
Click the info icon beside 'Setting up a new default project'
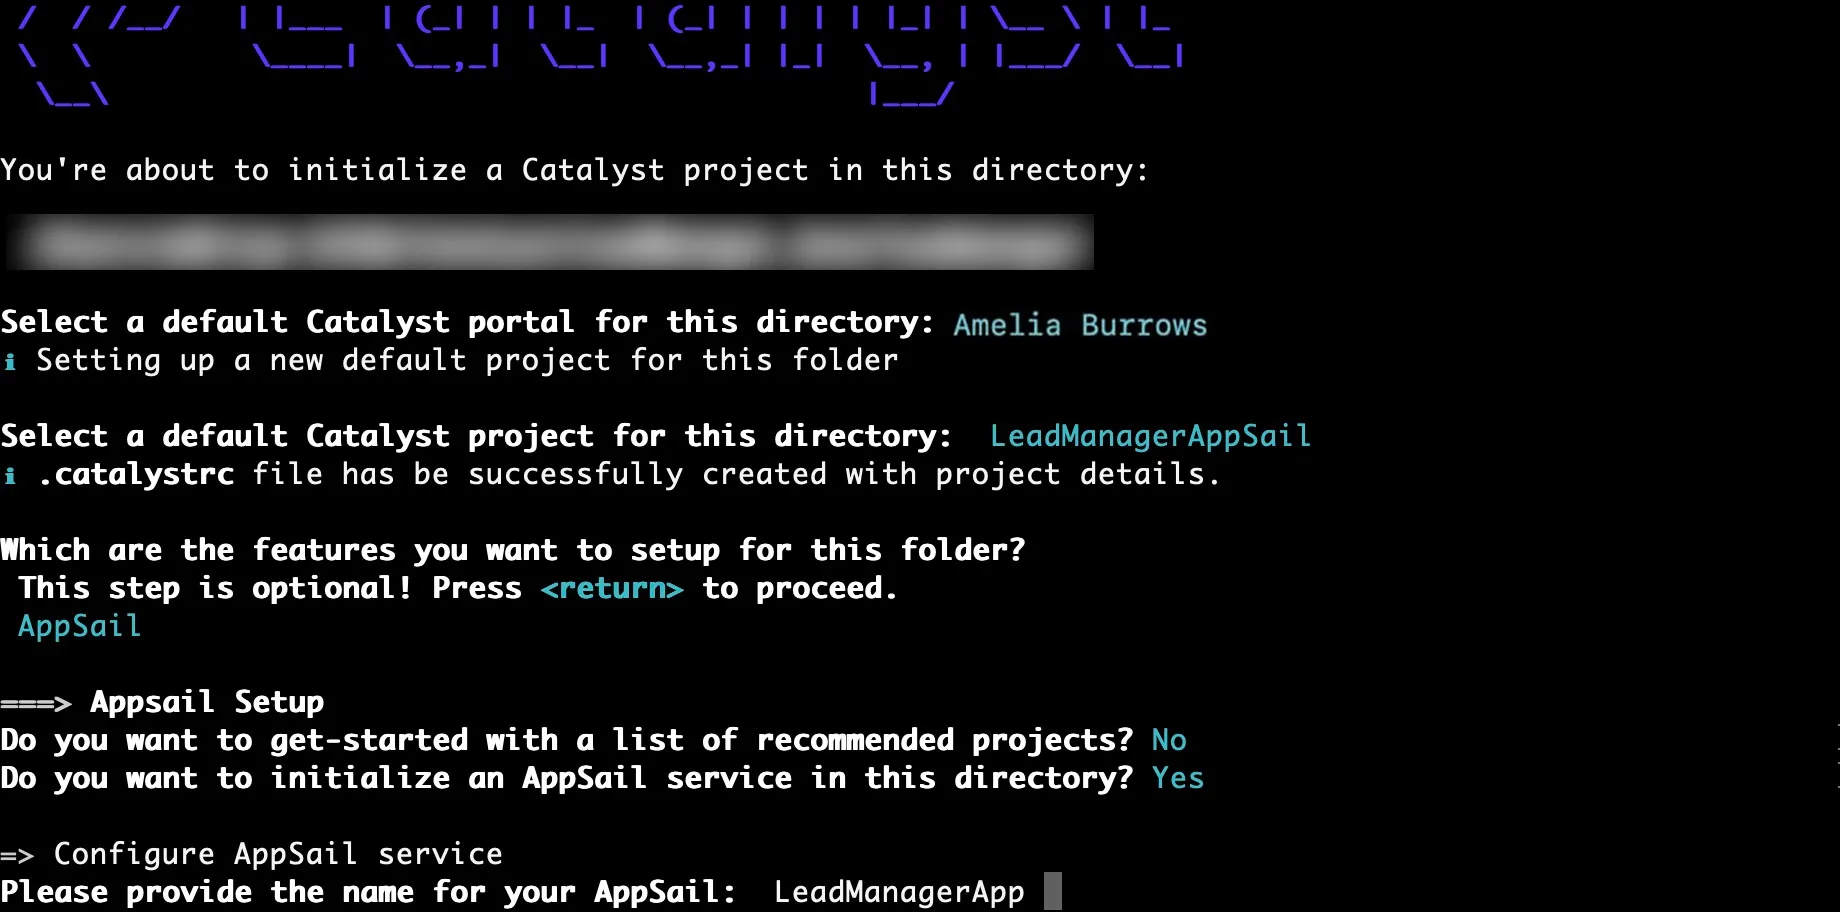10,361
